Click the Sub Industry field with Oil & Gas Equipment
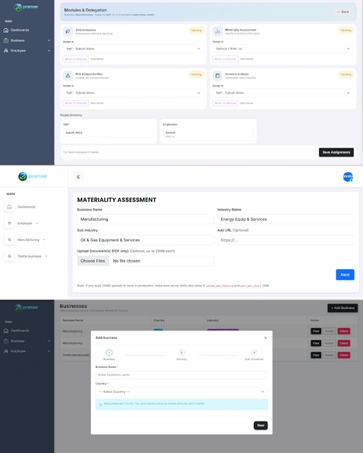 pos(145,240)
